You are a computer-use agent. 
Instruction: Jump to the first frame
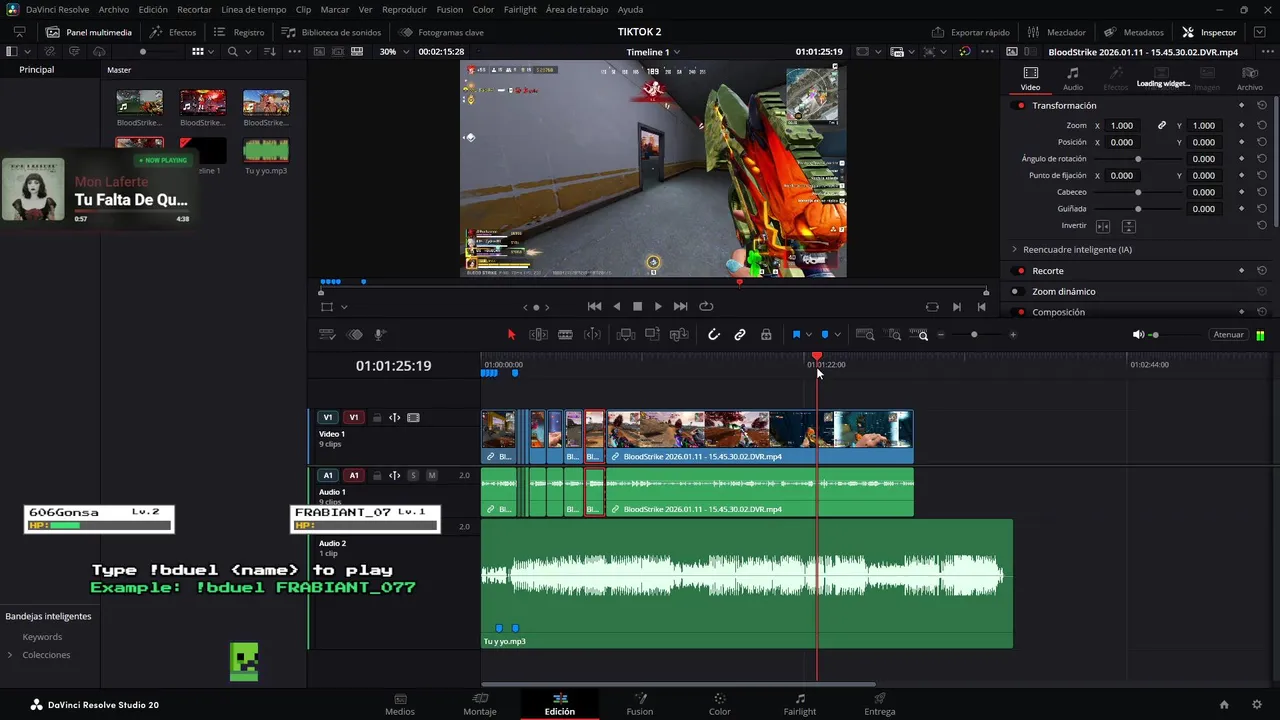(594, 307)
